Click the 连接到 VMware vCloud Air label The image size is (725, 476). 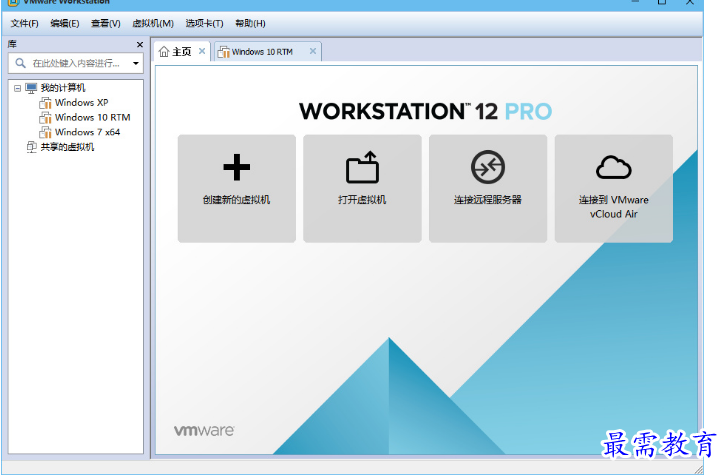pos(614,207)
